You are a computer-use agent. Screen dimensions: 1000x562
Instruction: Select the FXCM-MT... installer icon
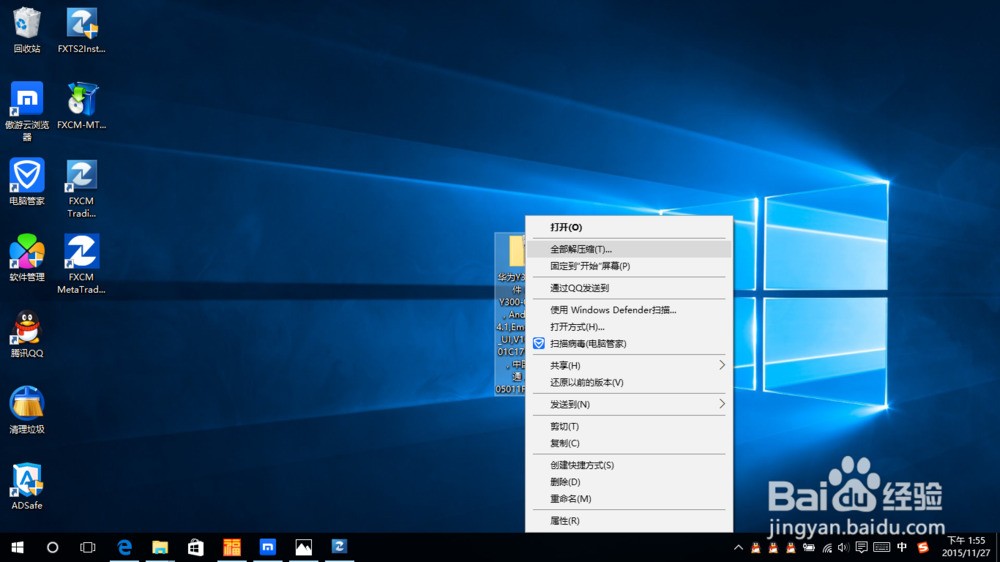coord(81,106)
